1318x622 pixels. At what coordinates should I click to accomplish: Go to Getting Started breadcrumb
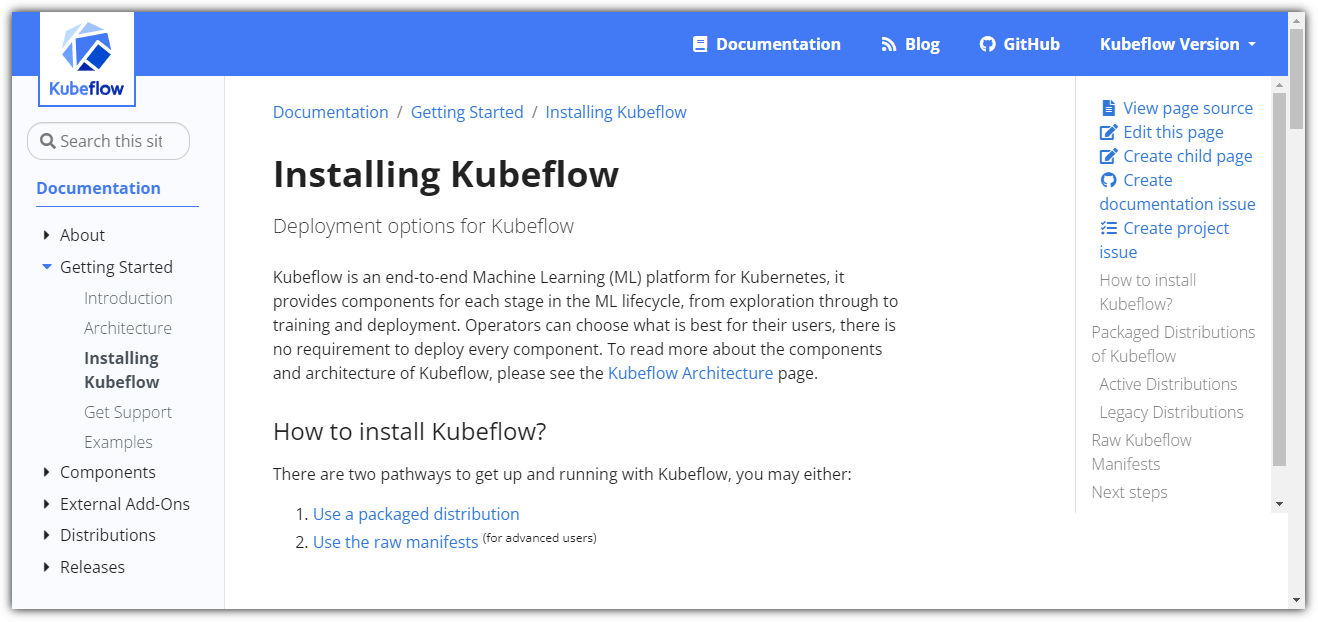[x=467, y=112]
